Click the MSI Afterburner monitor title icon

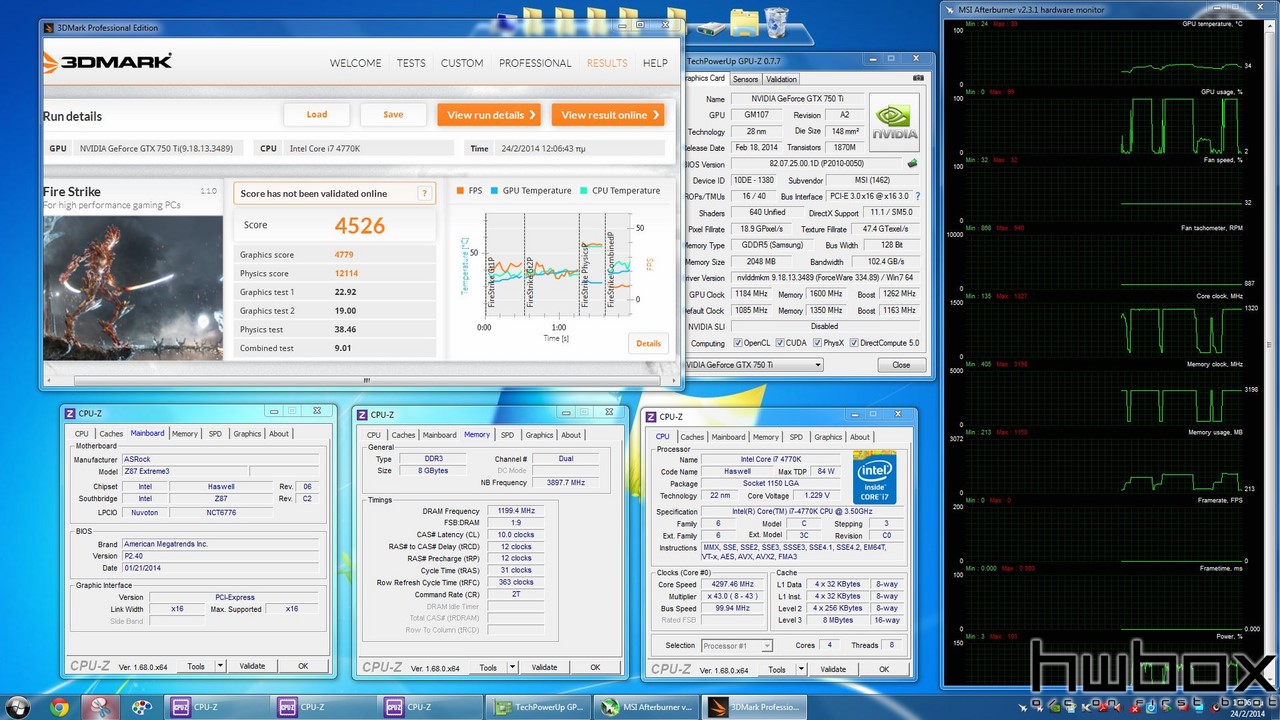(950, 10)
